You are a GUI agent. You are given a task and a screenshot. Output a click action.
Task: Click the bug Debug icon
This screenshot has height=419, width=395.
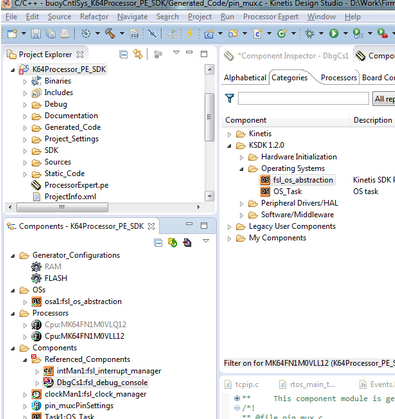pos(310,33)
